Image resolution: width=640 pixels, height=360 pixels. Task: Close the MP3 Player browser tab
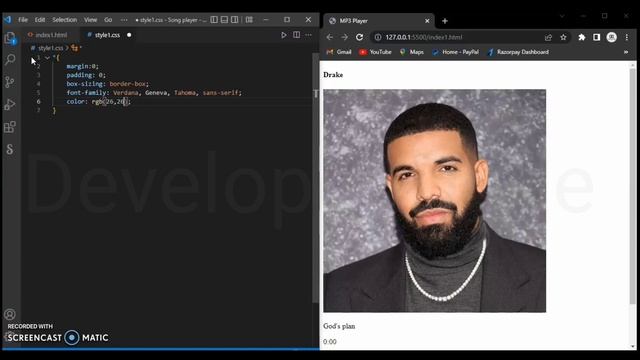click(427, 21)
